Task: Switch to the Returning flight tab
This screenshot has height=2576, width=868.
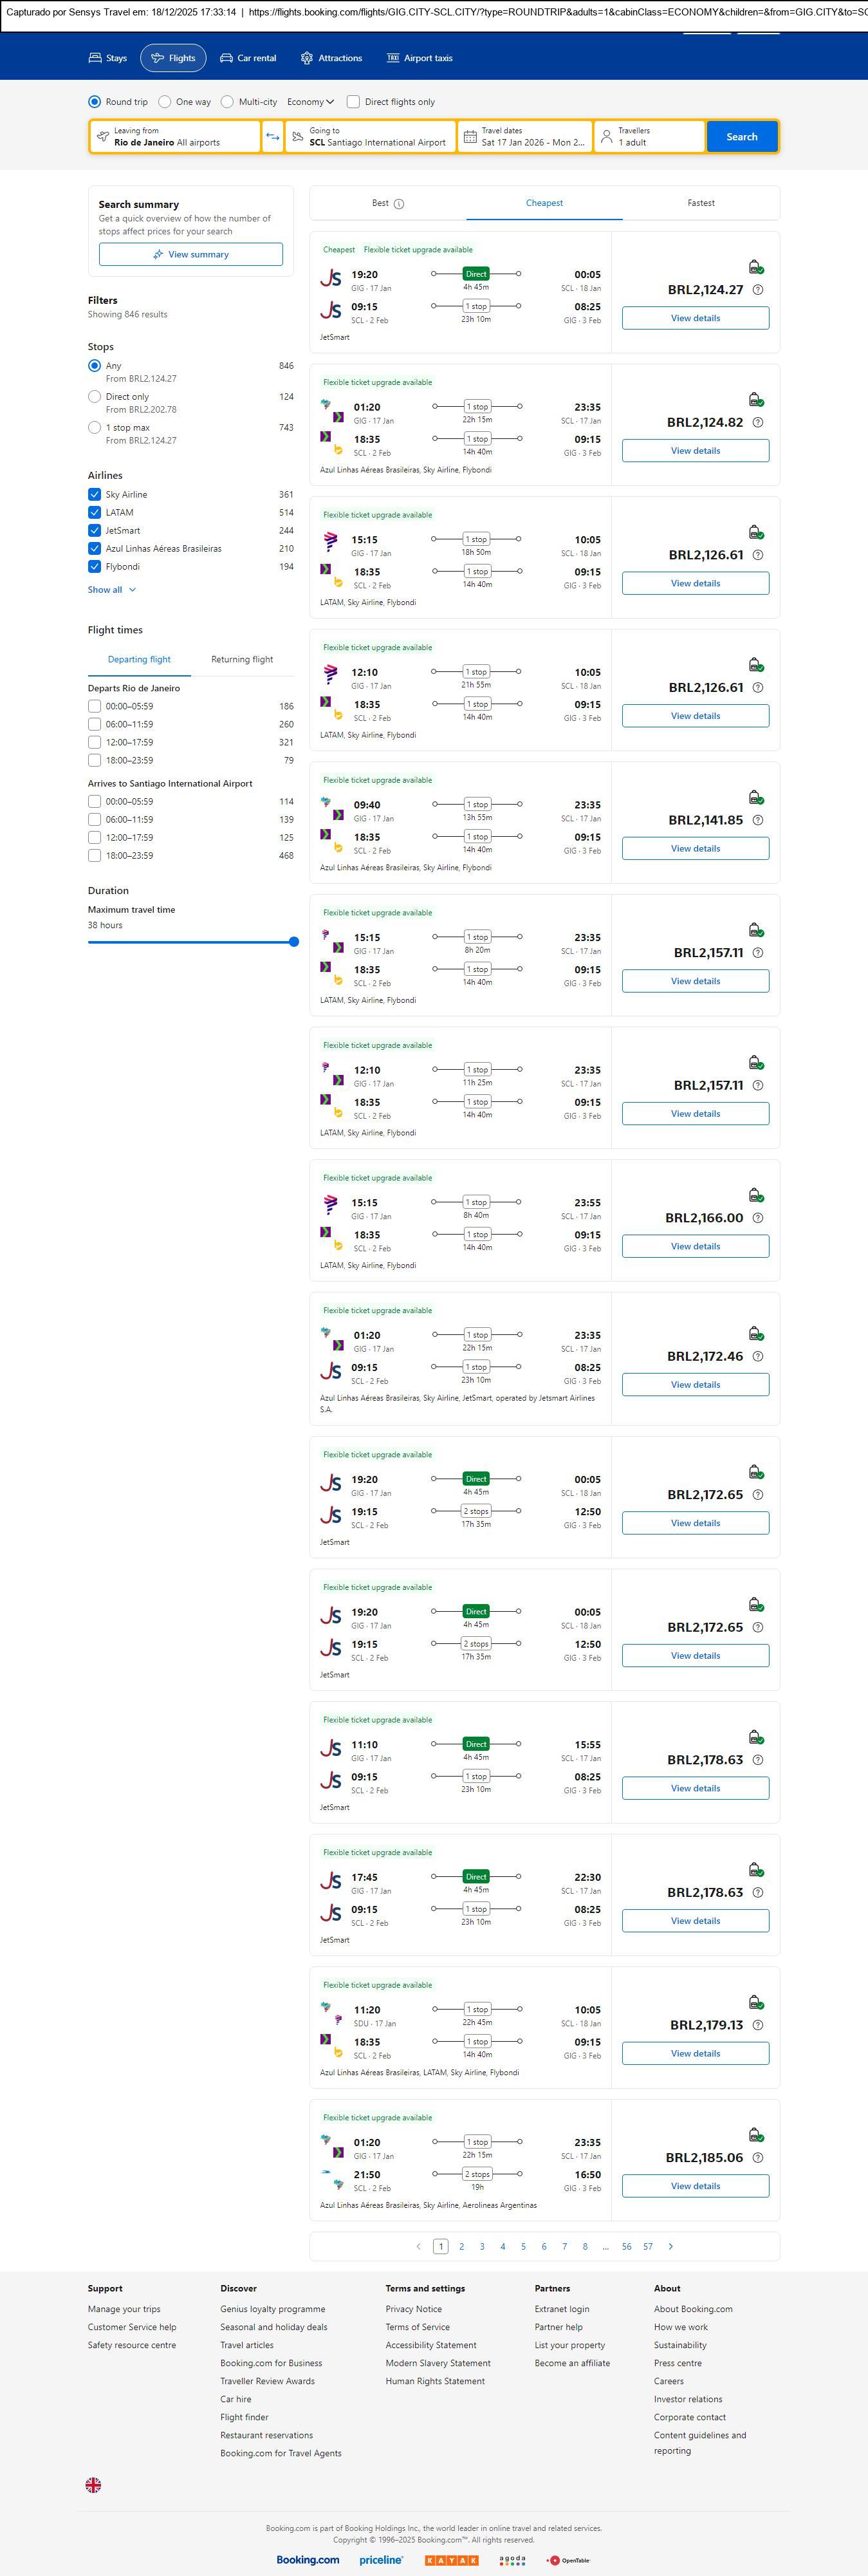Action: click(x=242, y=660)
